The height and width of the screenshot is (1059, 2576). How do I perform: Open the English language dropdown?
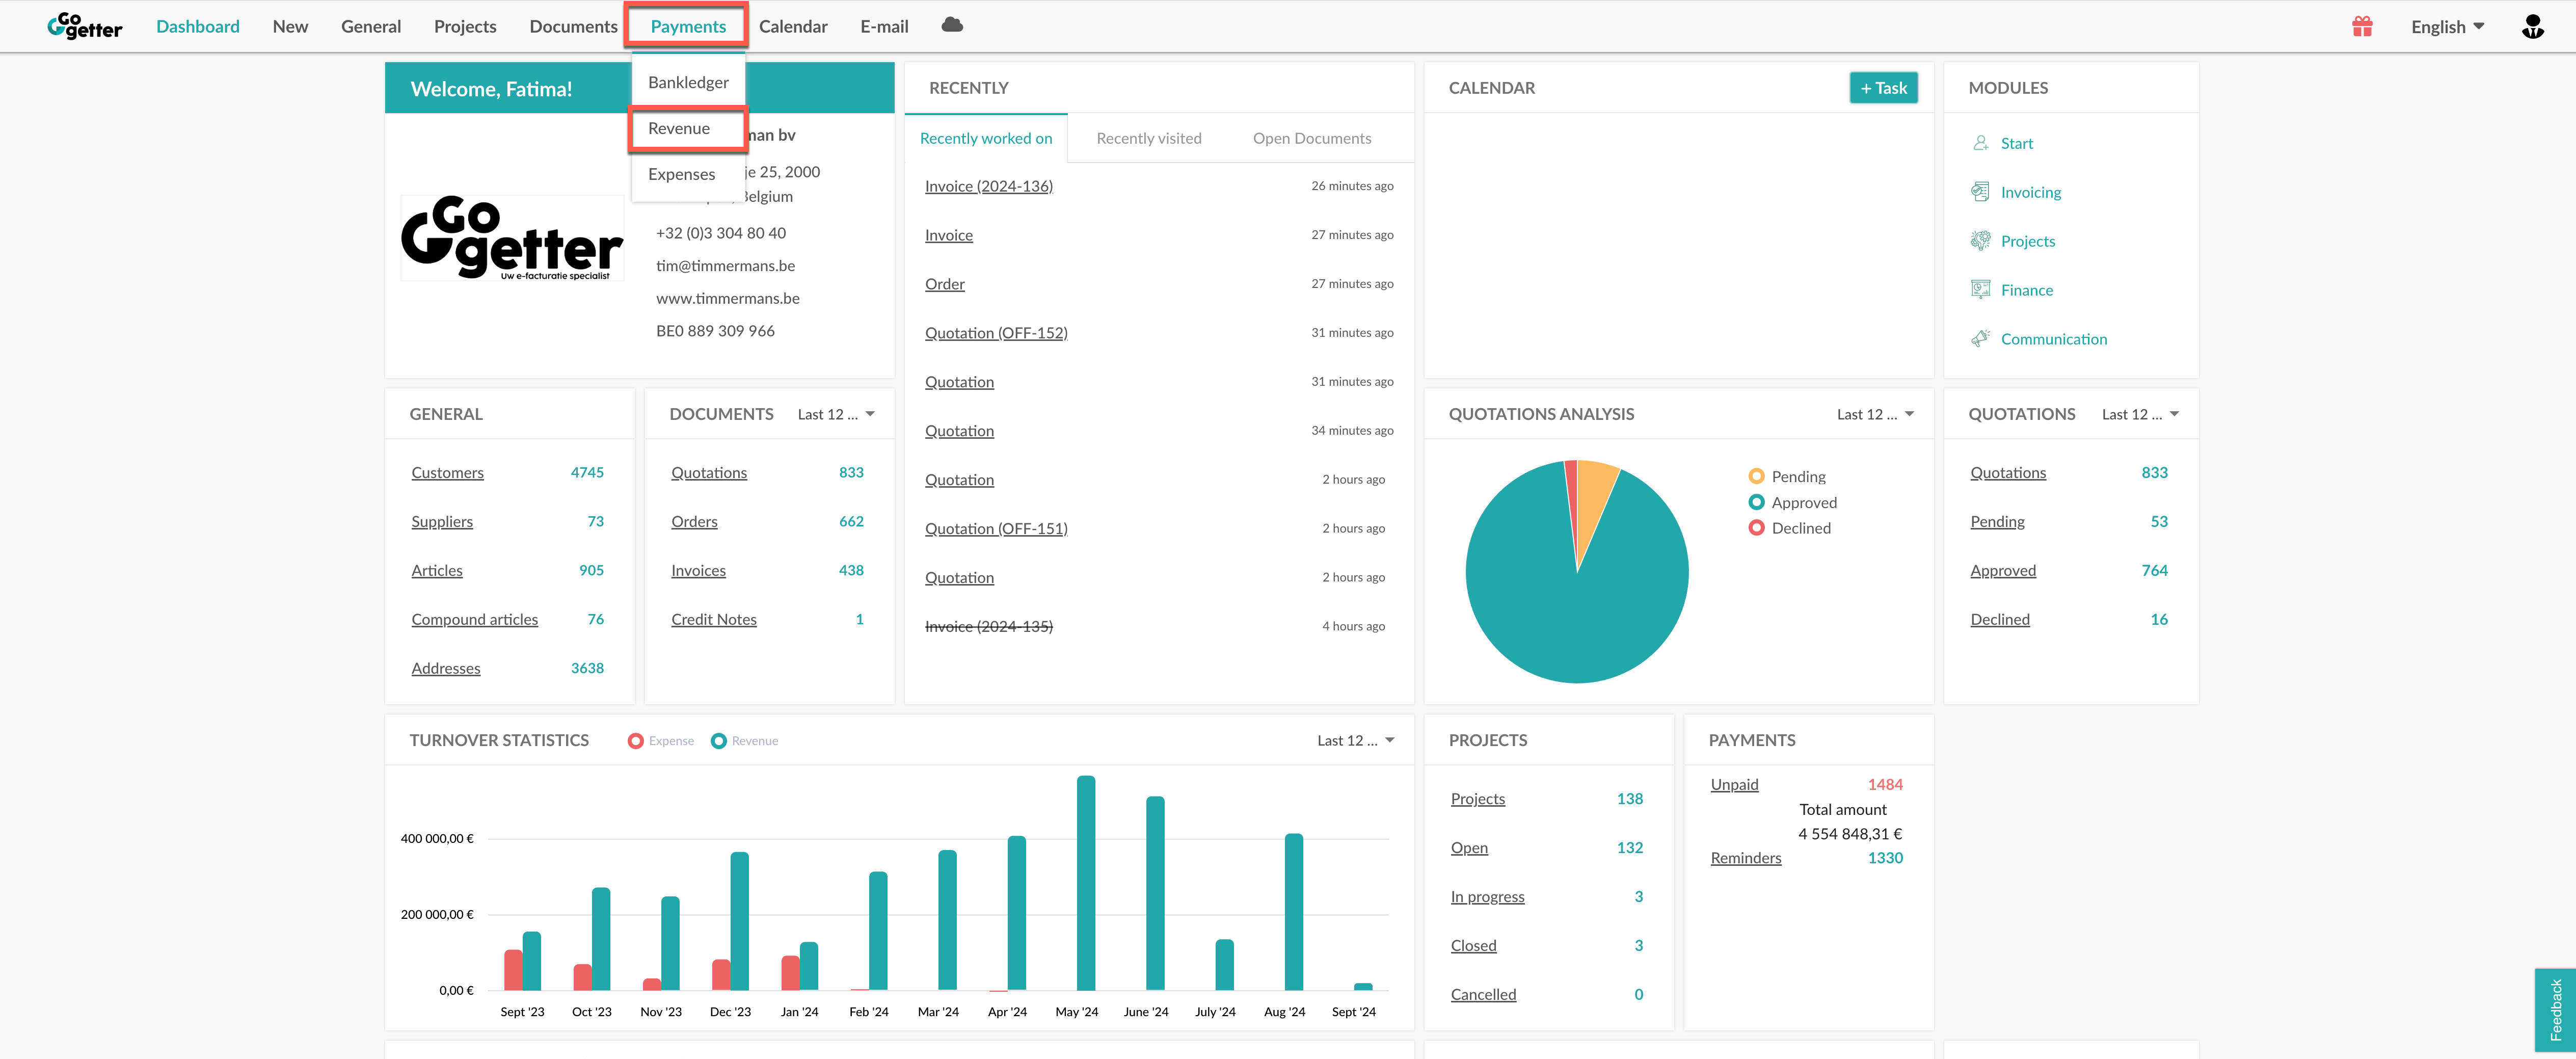click(x=2447, y=27)
